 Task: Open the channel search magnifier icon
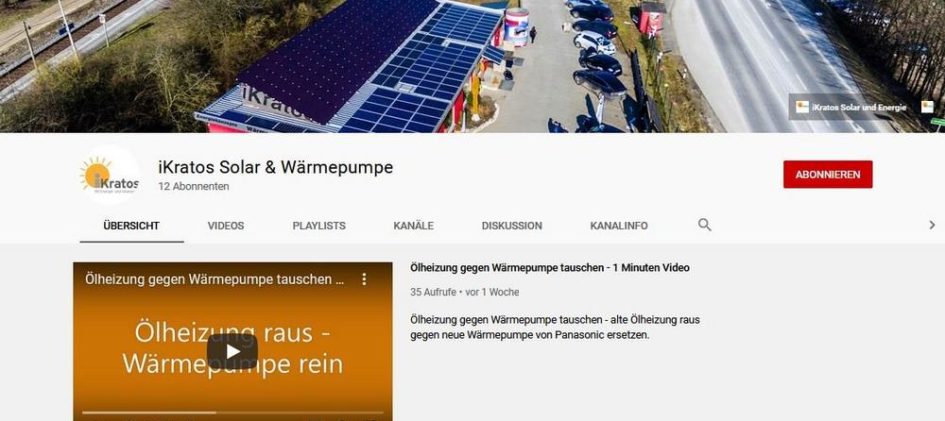point(705,225)
